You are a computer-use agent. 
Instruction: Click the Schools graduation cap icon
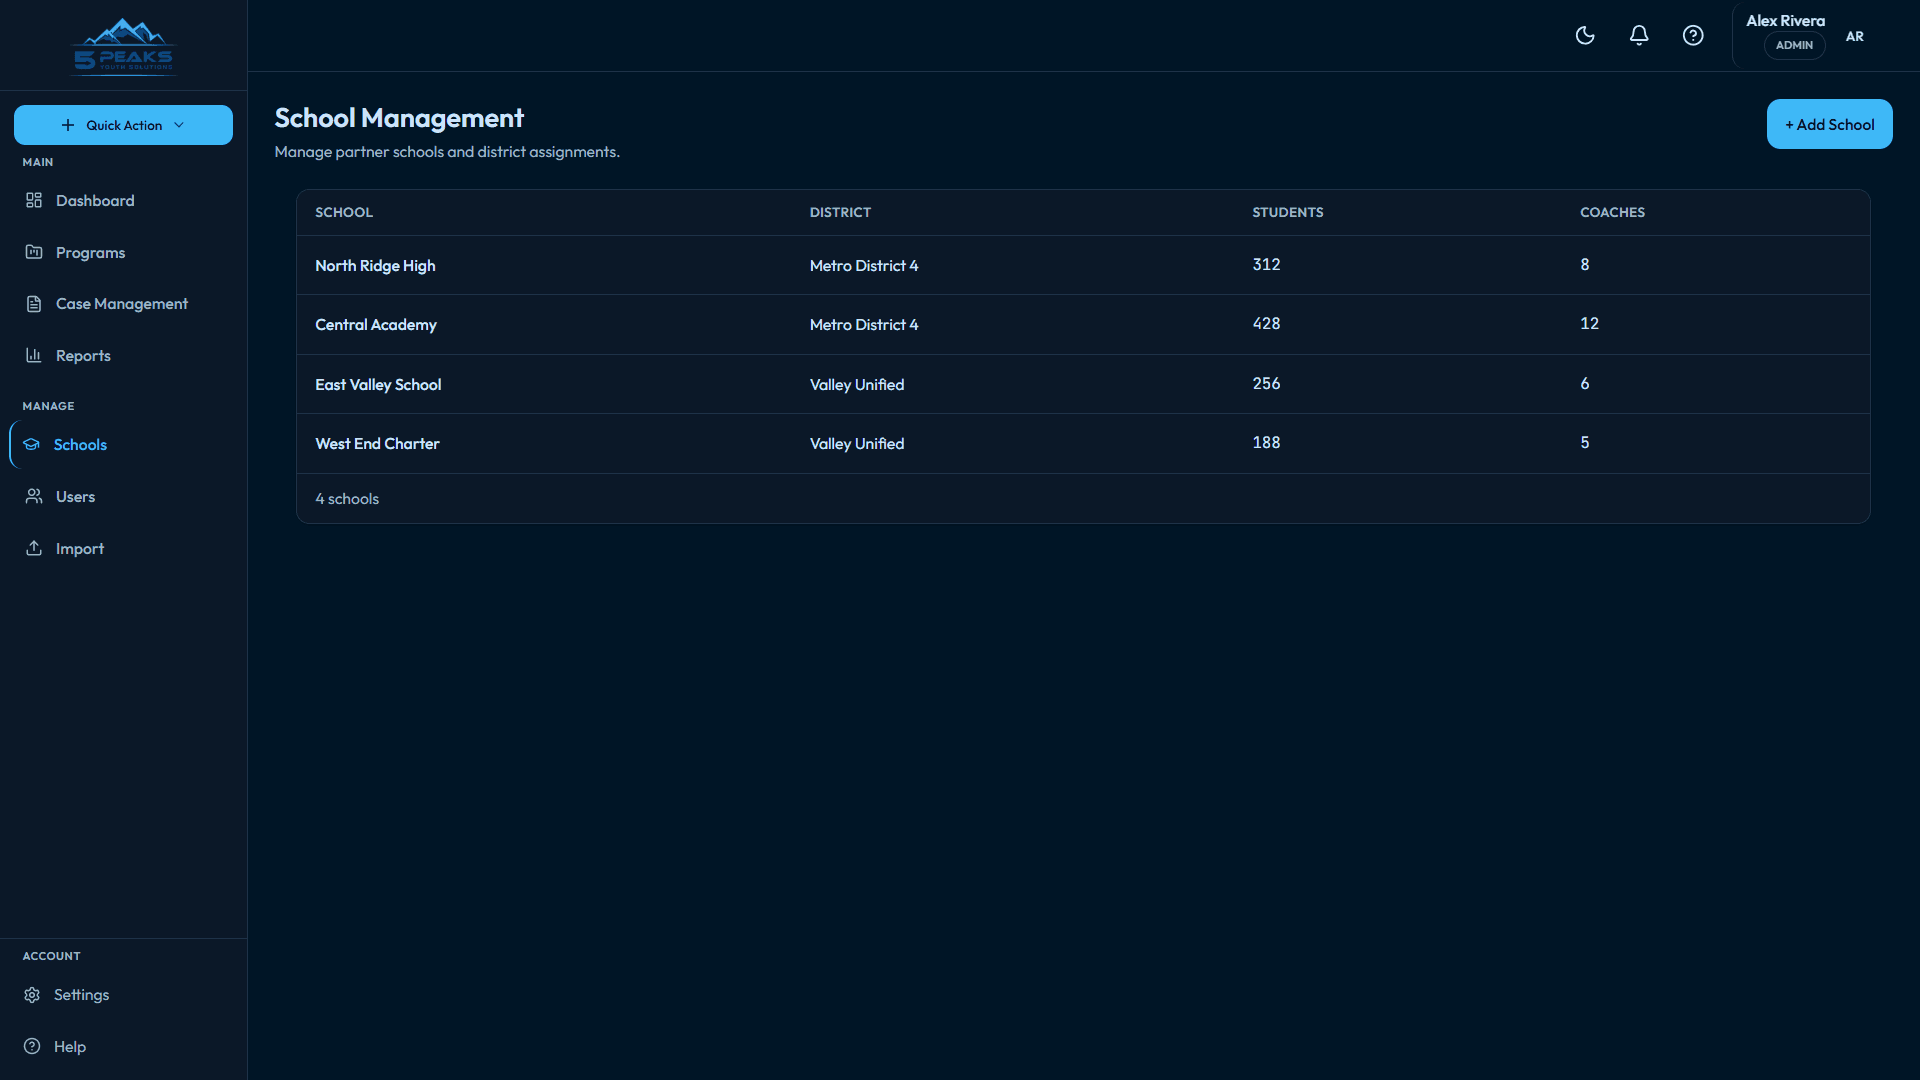pos(32,444)
